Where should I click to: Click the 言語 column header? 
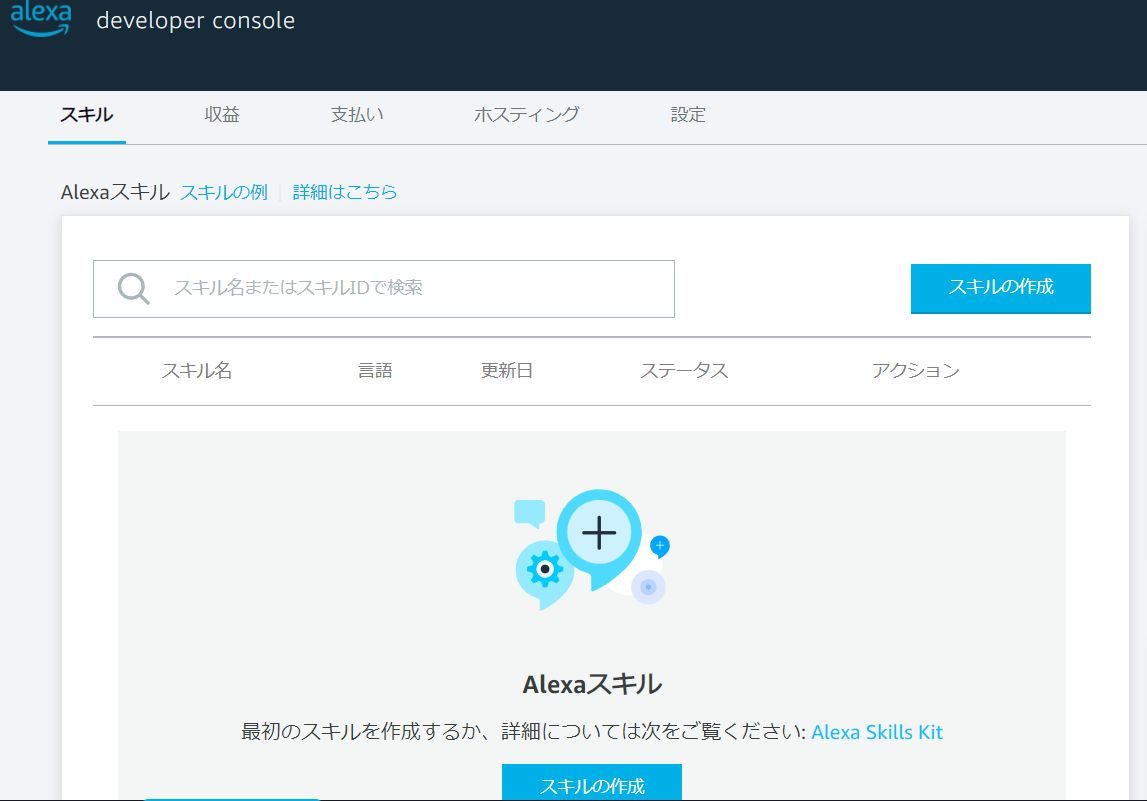375,371
